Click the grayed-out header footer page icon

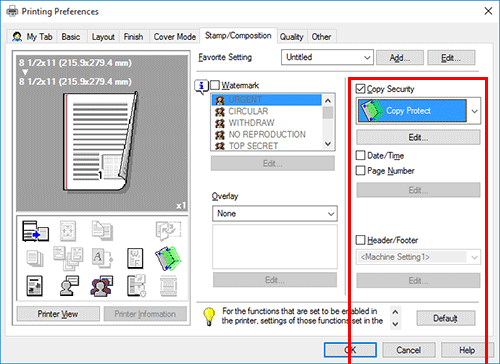click(168, 286)
